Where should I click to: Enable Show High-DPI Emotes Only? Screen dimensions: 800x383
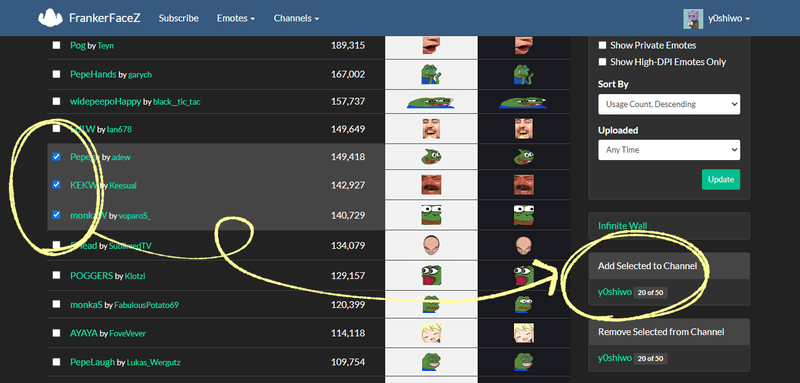tap(602, 62)
